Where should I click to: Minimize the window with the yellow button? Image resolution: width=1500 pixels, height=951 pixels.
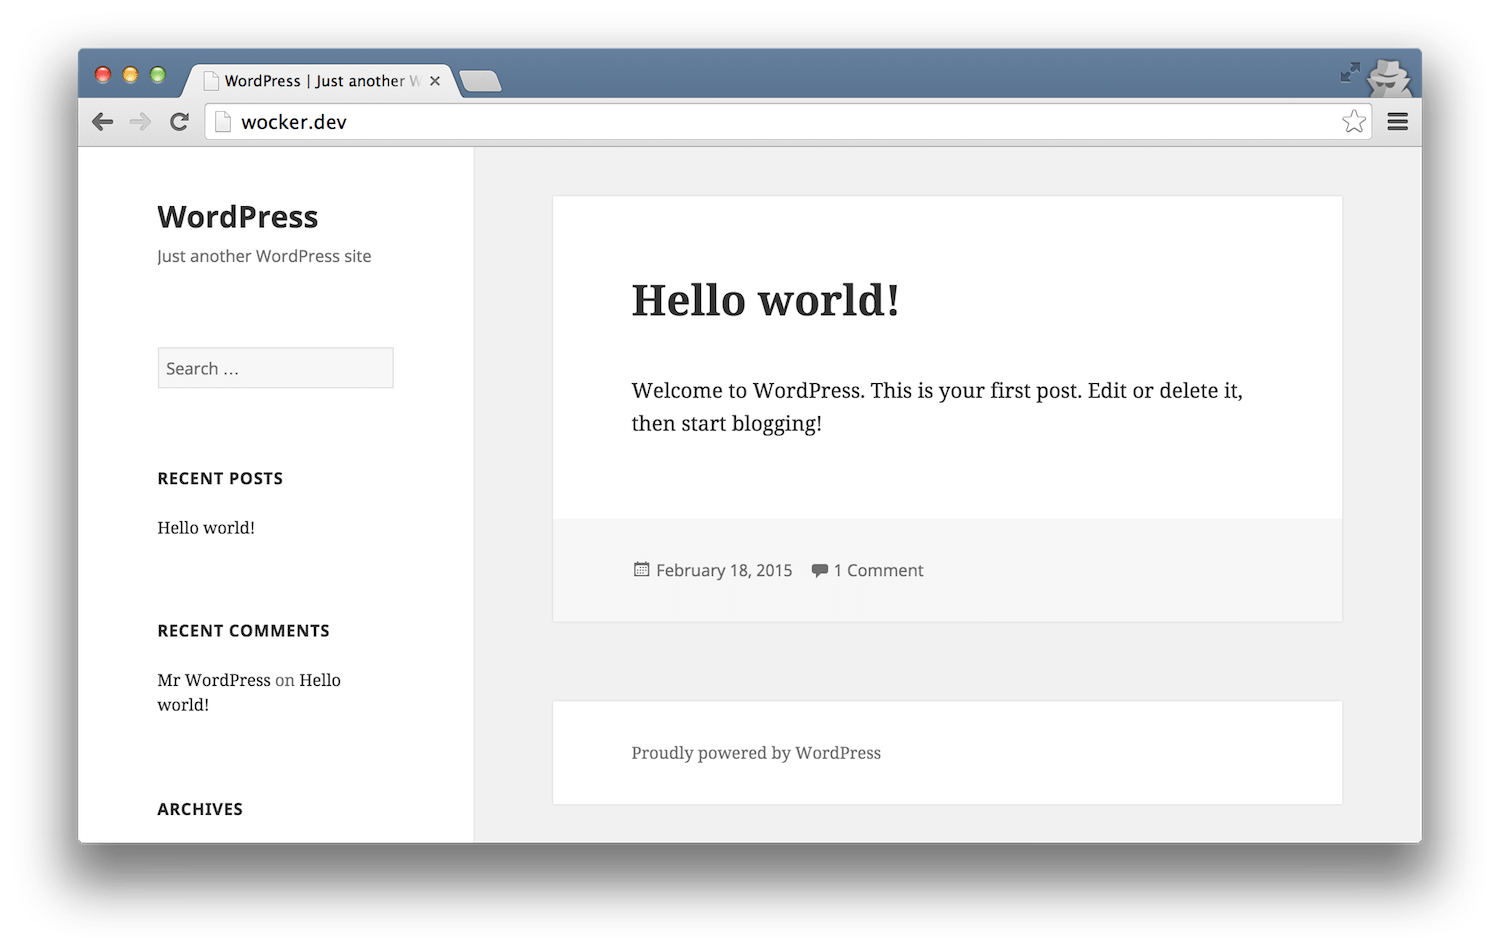(x=130, y=75)
